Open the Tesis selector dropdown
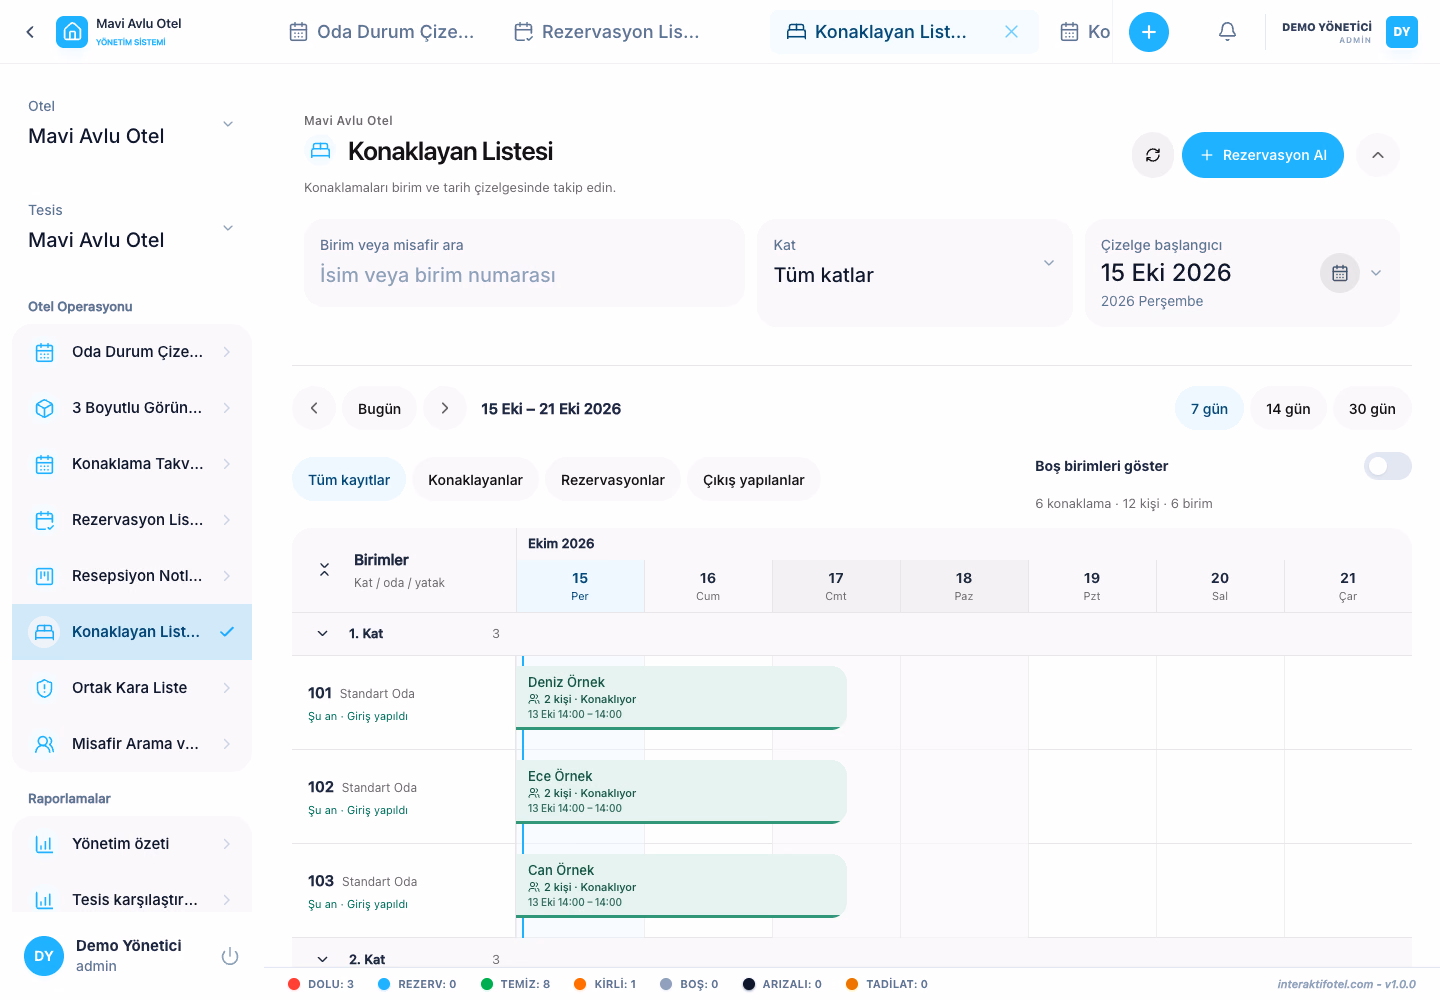This screenshot has height=1000, width=1440. click(132, 228)
